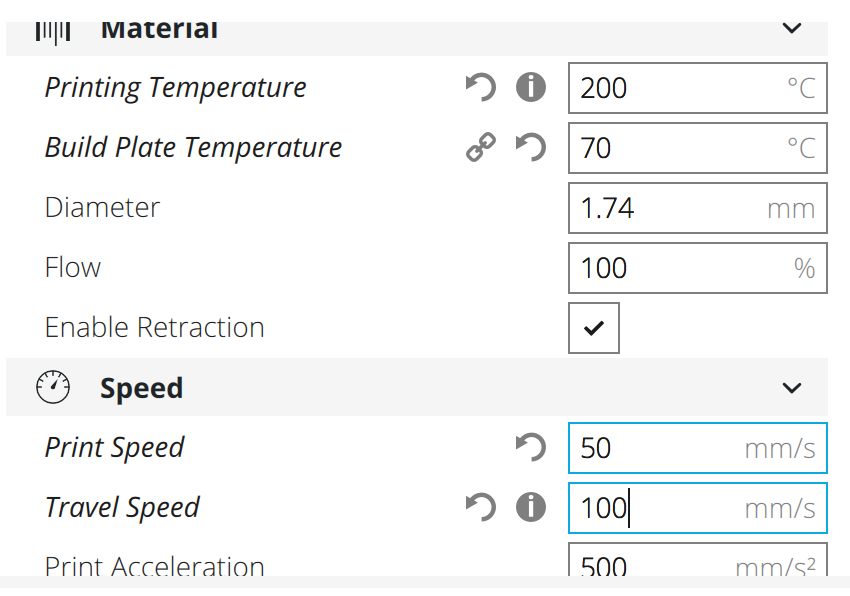The width and height of the screenshot is (850, 596).
Task: Reset Print Speed to default
Action: tap(531, 447)
